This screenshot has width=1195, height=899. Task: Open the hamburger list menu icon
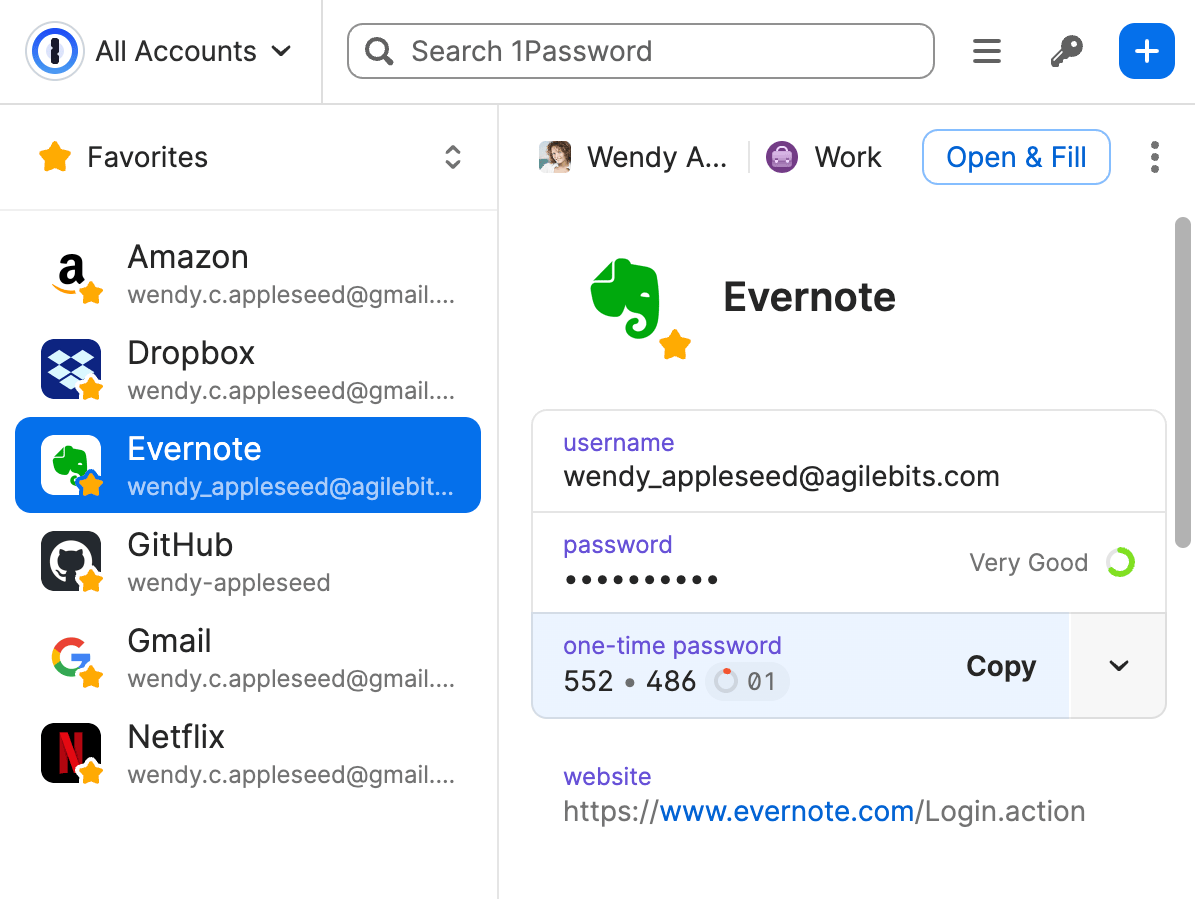pos(986,51)
